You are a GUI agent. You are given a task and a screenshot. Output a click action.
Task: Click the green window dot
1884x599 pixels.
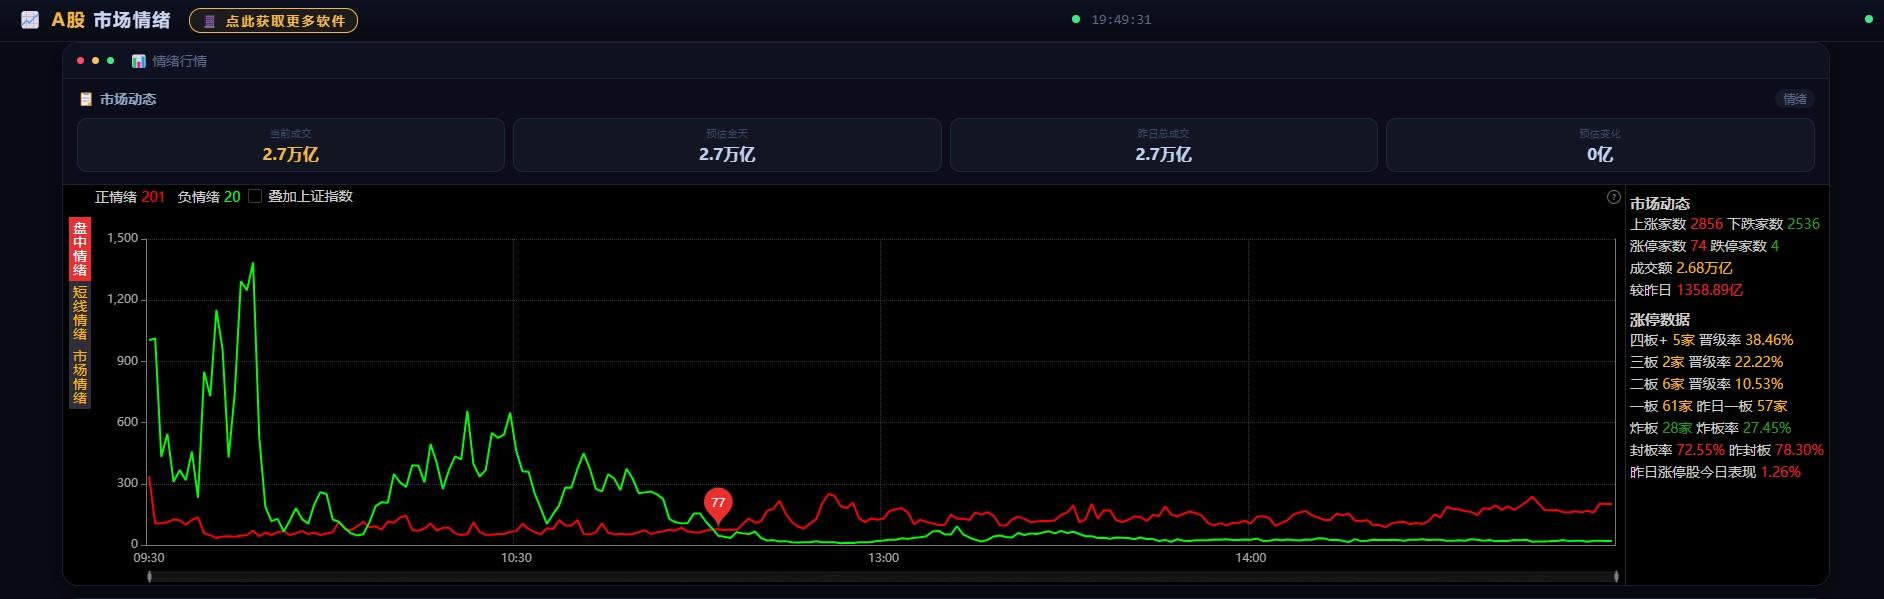110,61
